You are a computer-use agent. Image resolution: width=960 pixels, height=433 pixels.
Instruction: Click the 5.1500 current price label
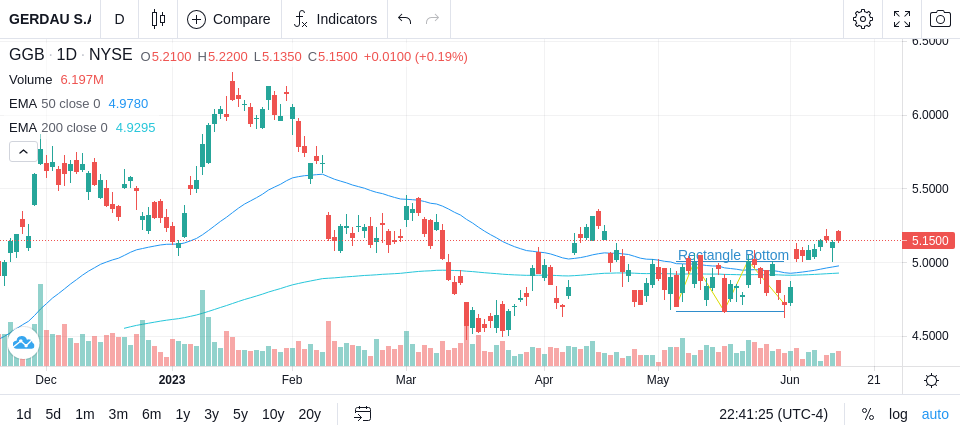[929, 241]
